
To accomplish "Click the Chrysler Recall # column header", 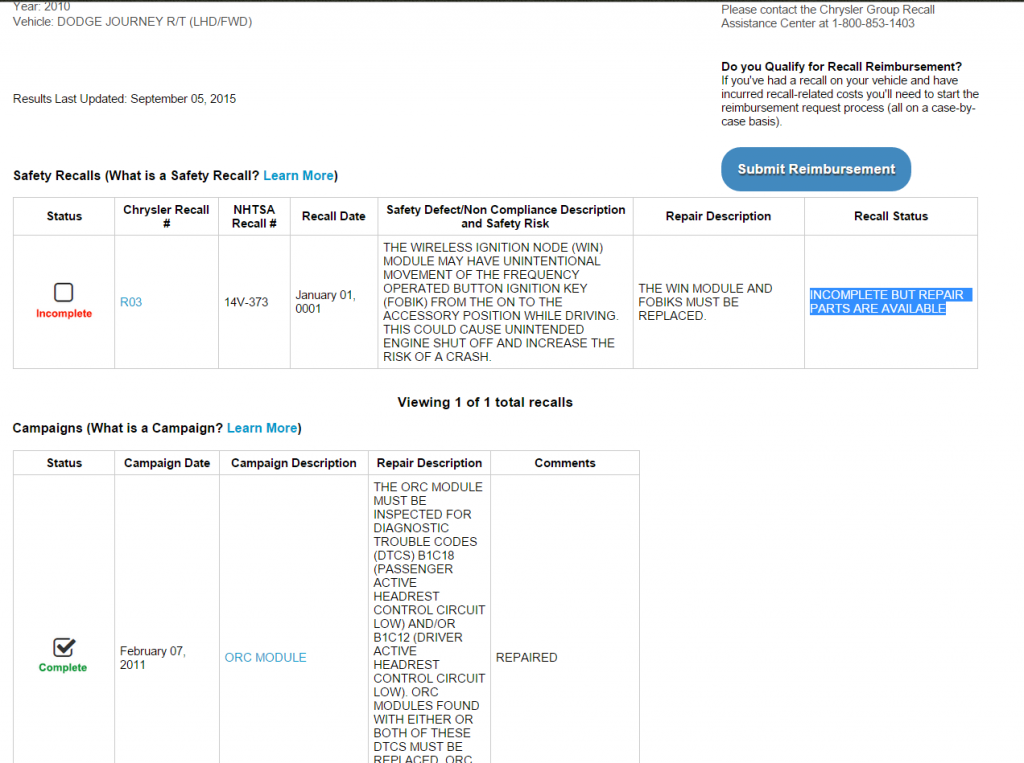I will click(166, 216).
